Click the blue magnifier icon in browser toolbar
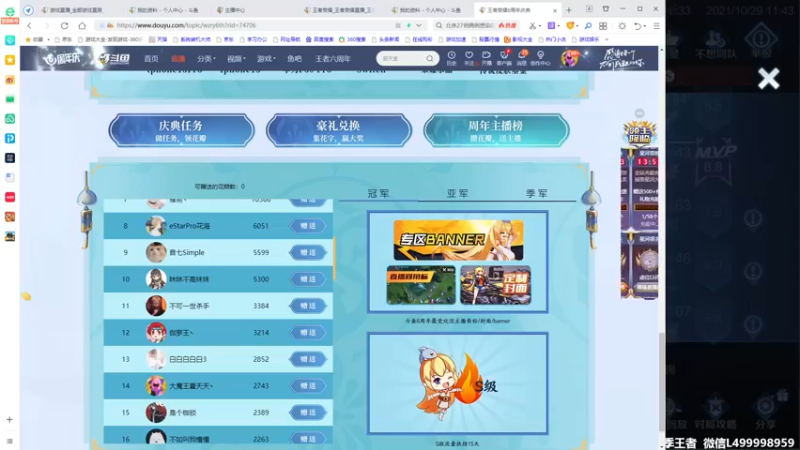800x450 pixels. tap(588, 26)
